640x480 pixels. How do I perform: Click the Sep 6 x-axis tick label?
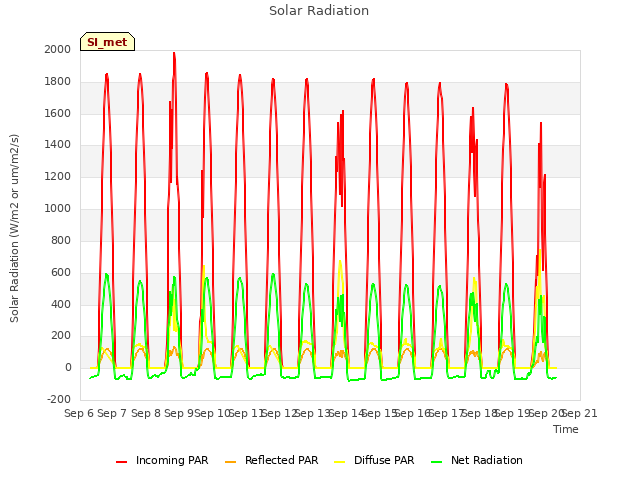(79, 413)
